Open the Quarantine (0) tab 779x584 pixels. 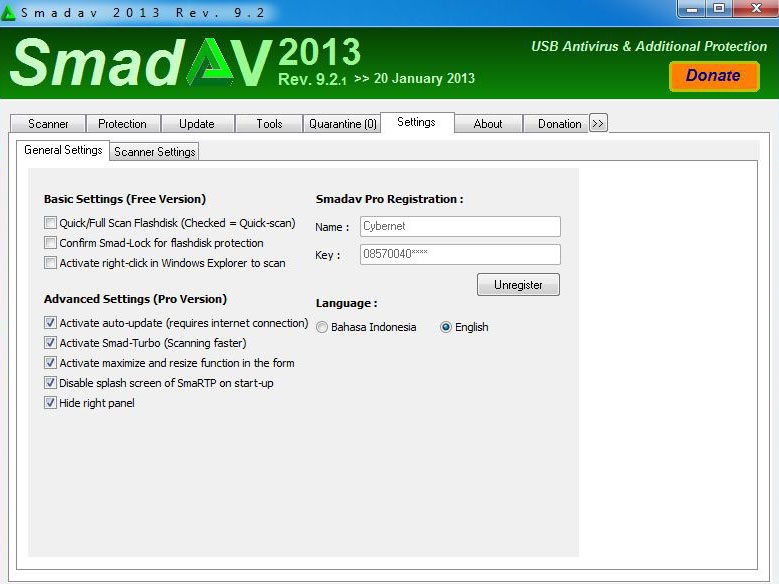pos(342,124)
